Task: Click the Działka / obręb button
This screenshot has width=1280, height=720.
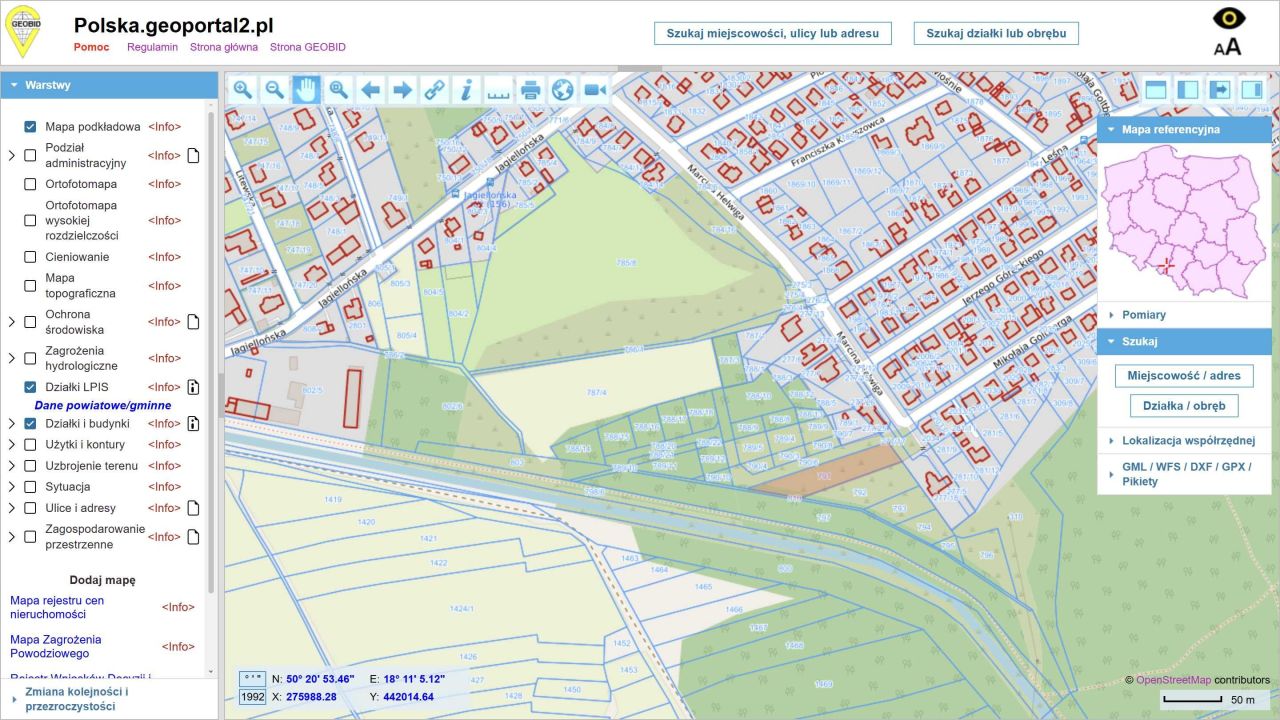Action: pyautogui.click(x=1184, y=406)
